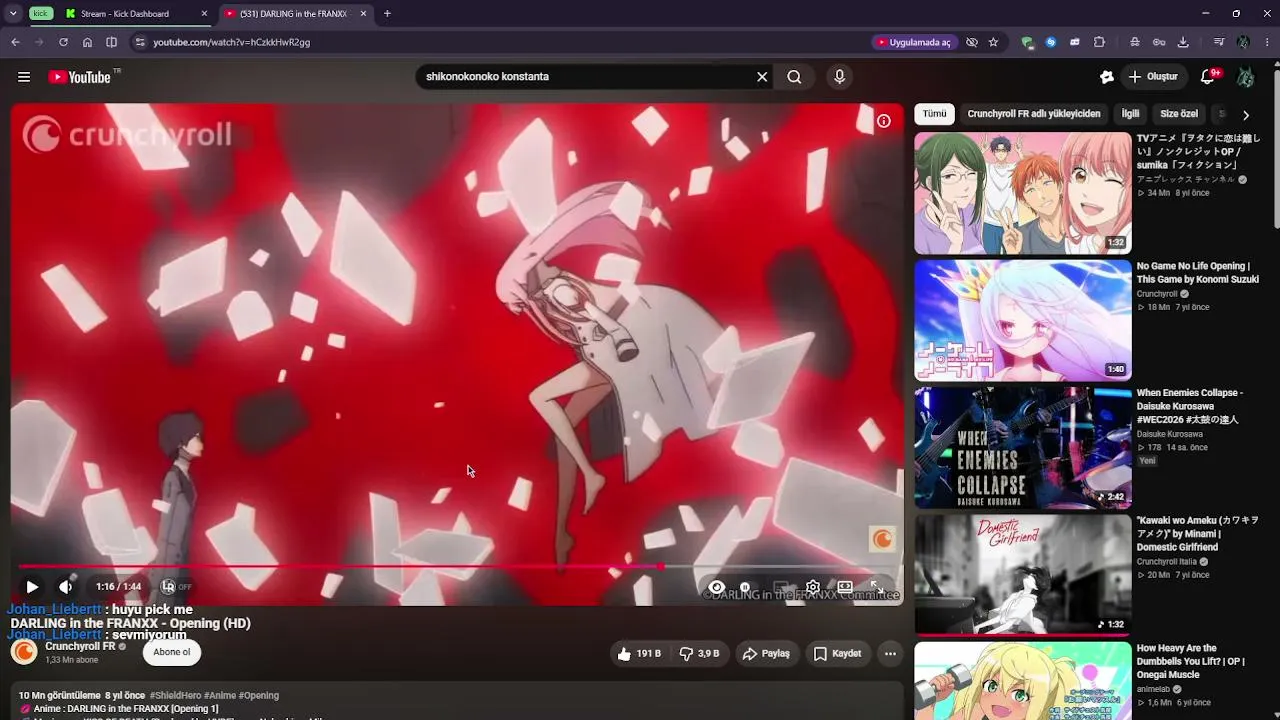
Task: Go back to previous page
Action: (15, 42)
